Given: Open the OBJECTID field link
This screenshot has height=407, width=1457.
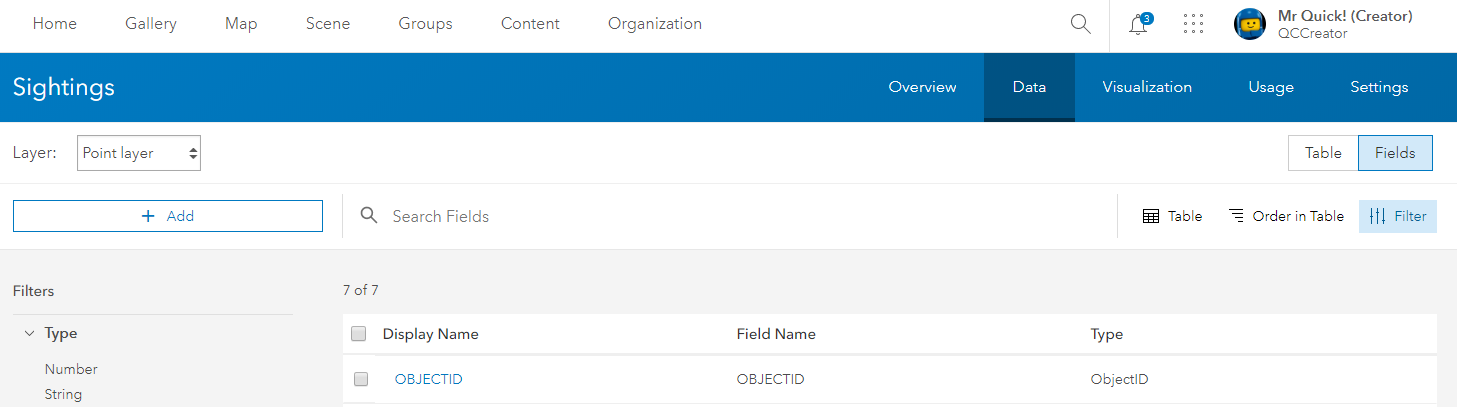Looking at the screenshot, I should (x=428, y=379).
